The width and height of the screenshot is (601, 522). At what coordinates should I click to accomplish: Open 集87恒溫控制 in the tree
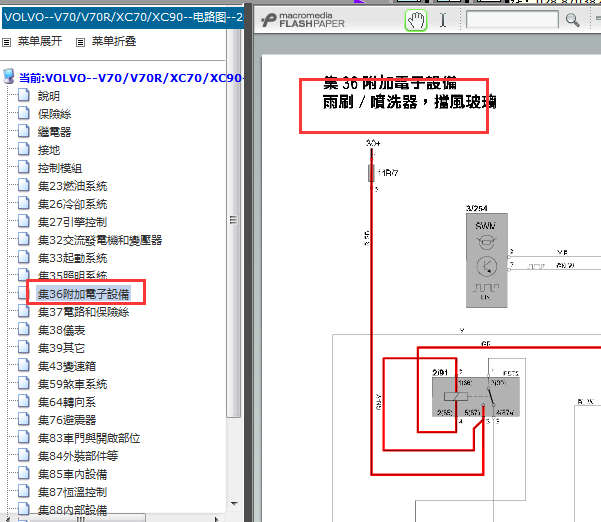click(72, 492)
